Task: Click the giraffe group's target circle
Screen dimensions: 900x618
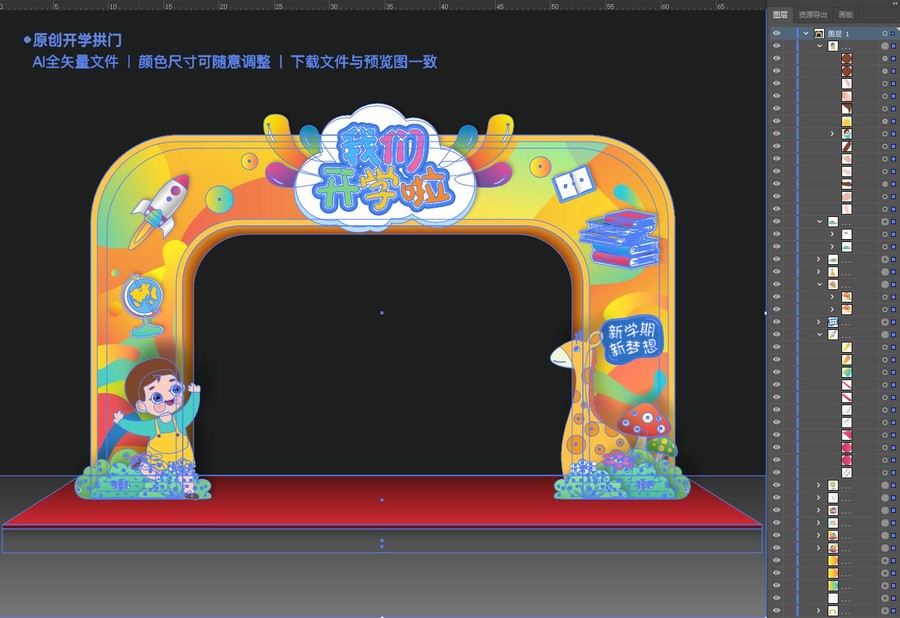Action: point(885,271)
